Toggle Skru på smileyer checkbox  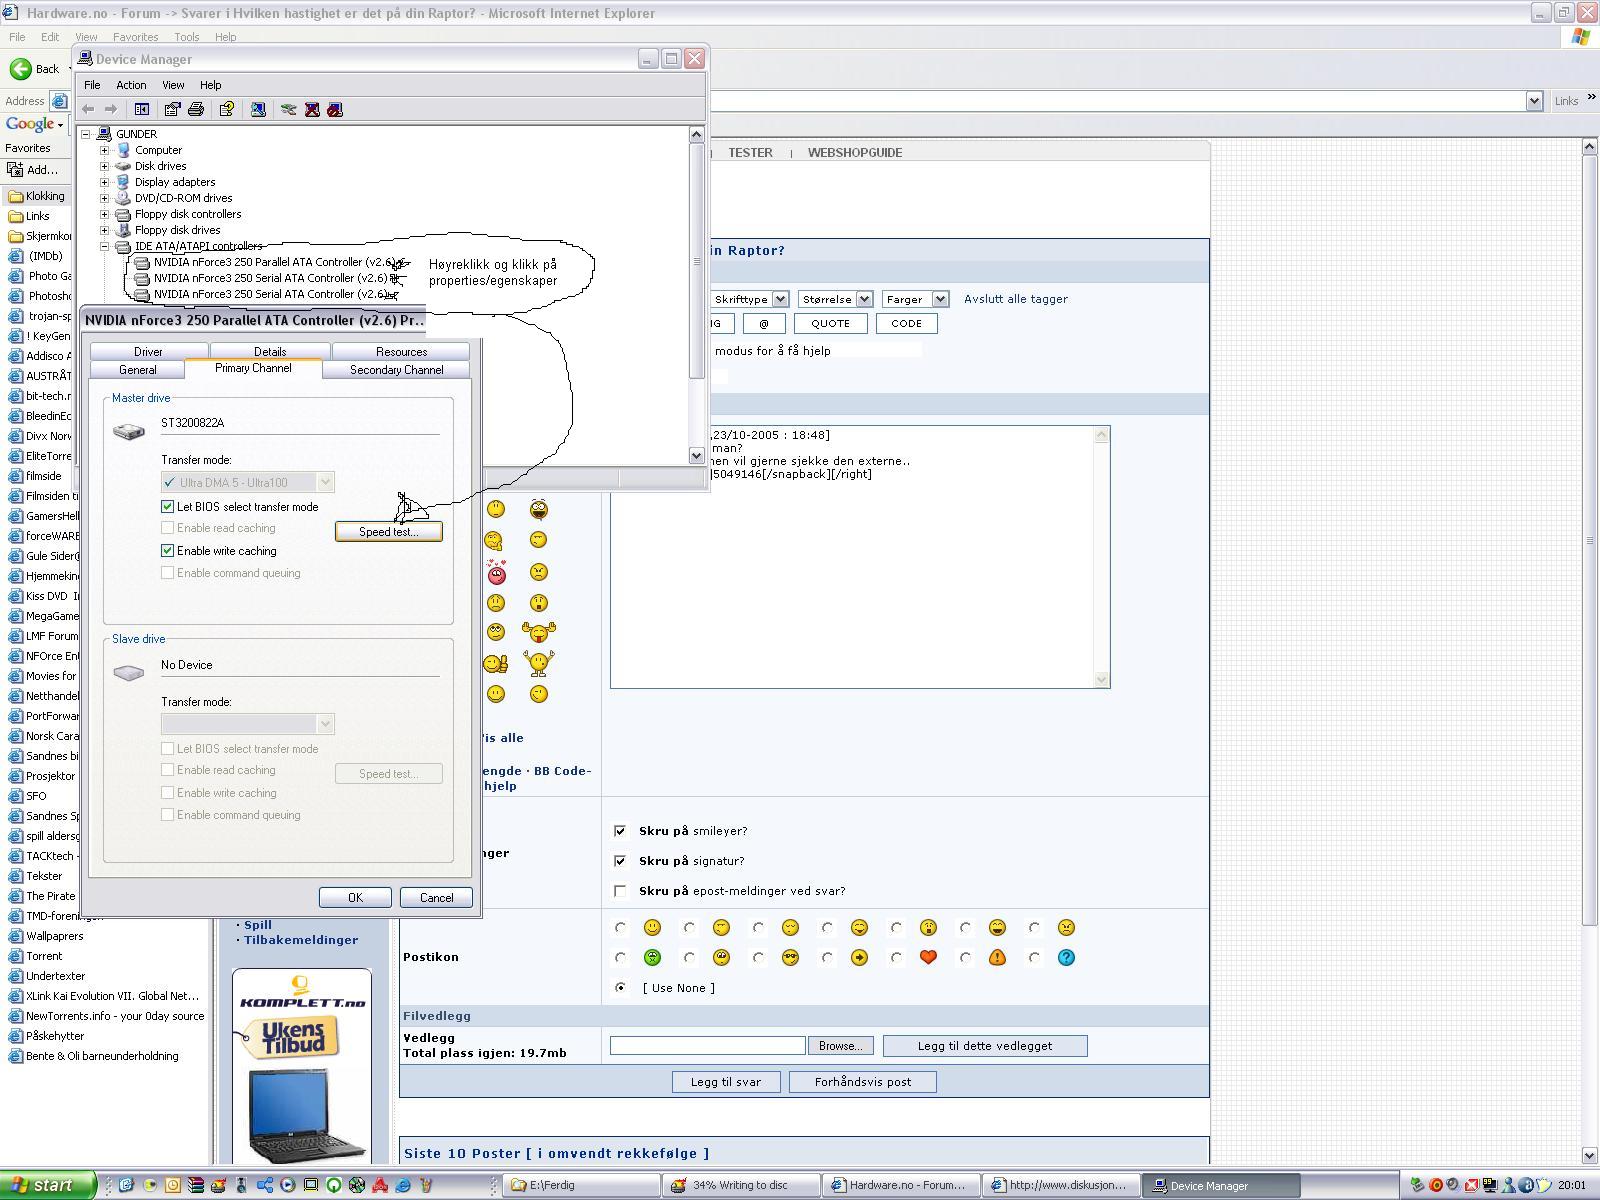tap(620, 831)
